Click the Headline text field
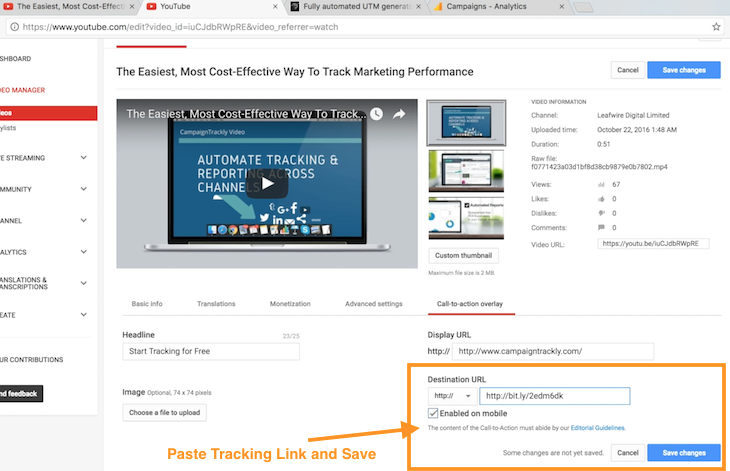This screenshot has width=730, height=471. (x=211, y=351)
